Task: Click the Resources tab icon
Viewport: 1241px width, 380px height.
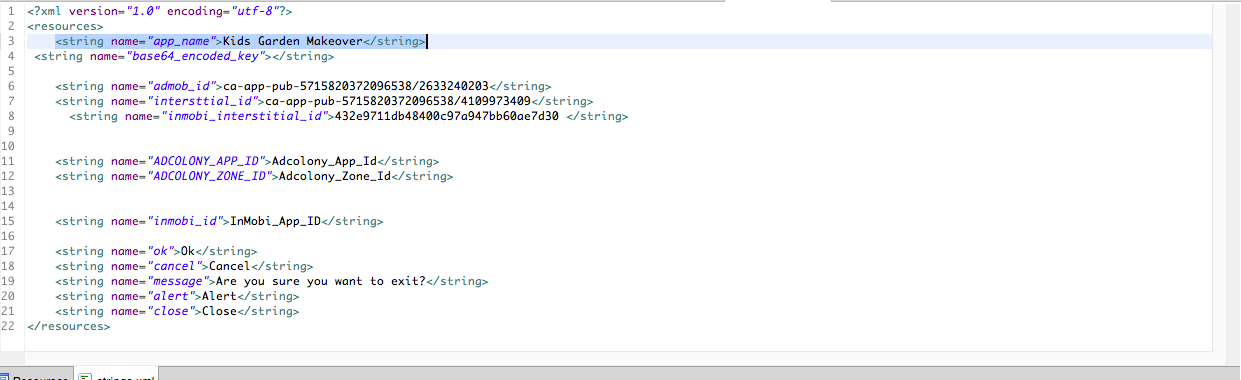Action: [4, 377]
